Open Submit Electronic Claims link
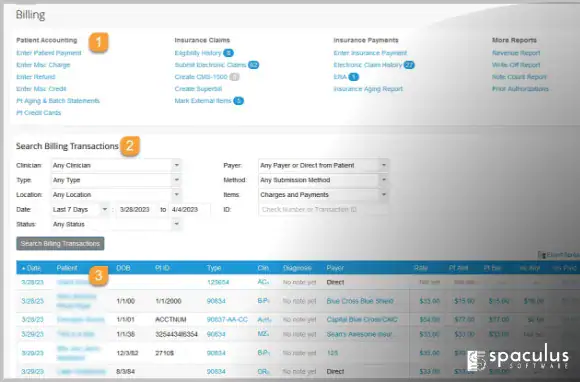The width and height of the screenshot is (580, 382). 210,65
